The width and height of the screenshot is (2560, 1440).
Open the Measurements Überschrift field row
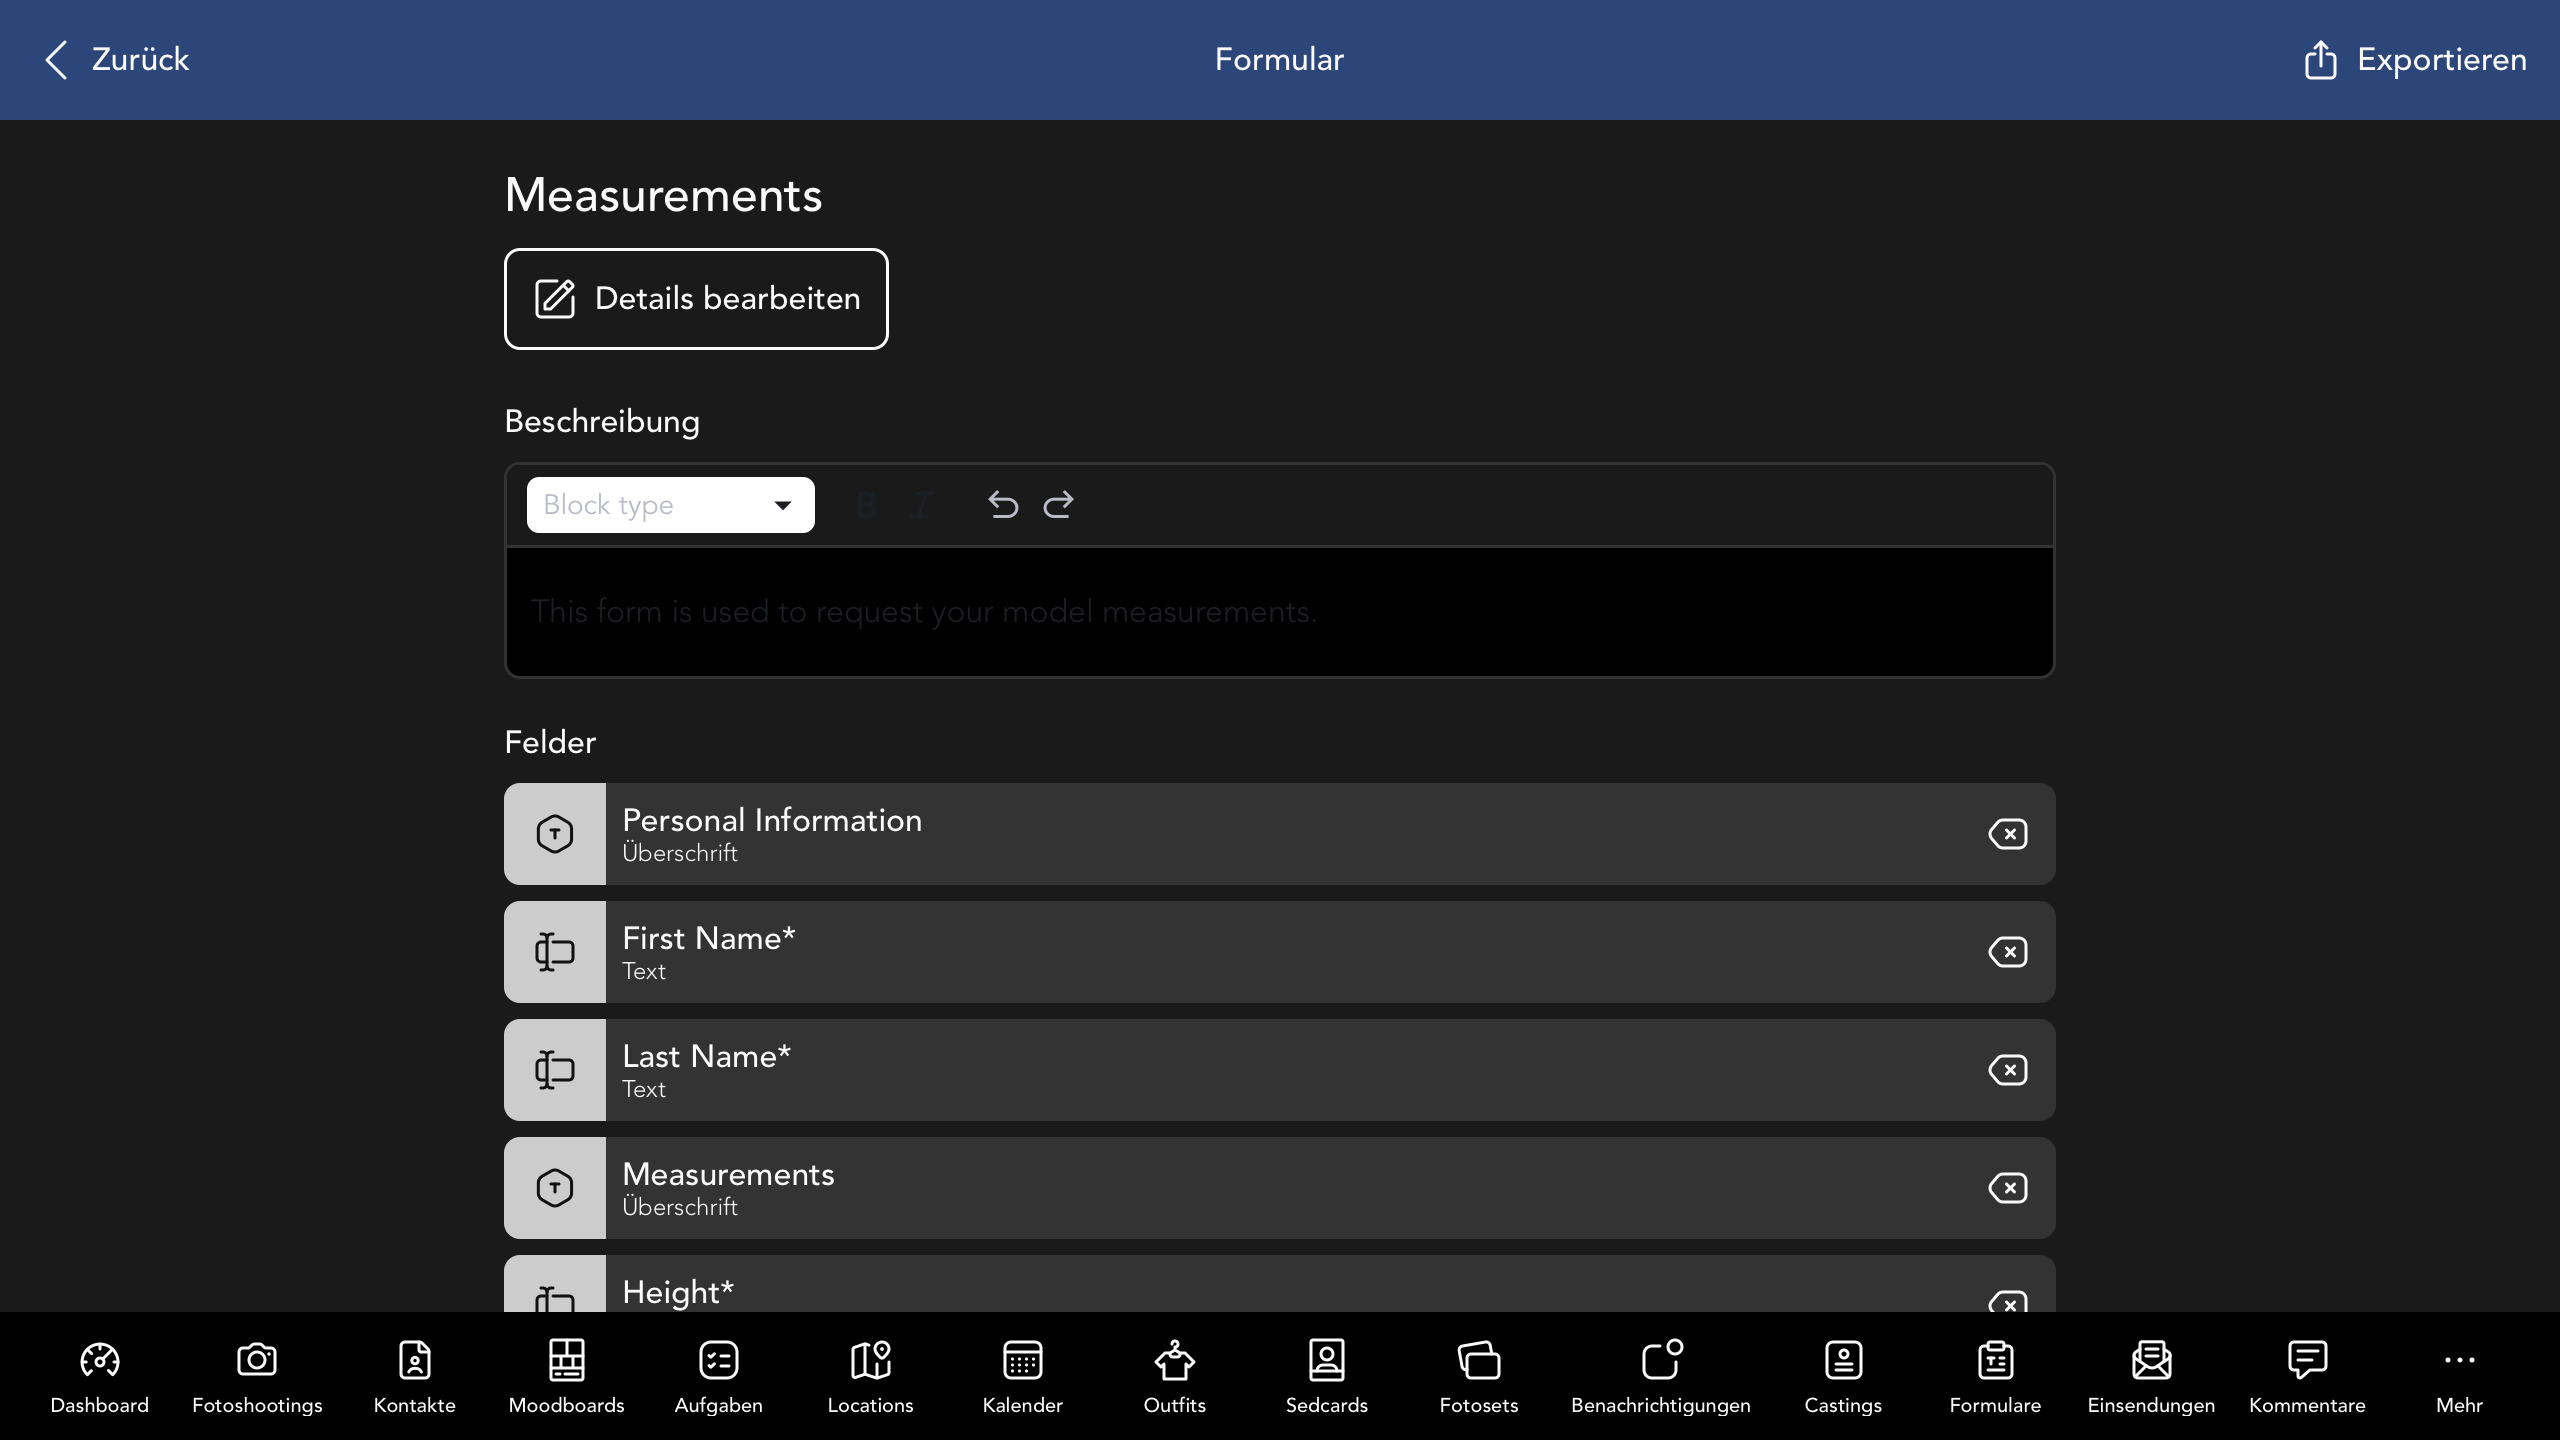(x=1280, y=1188)
